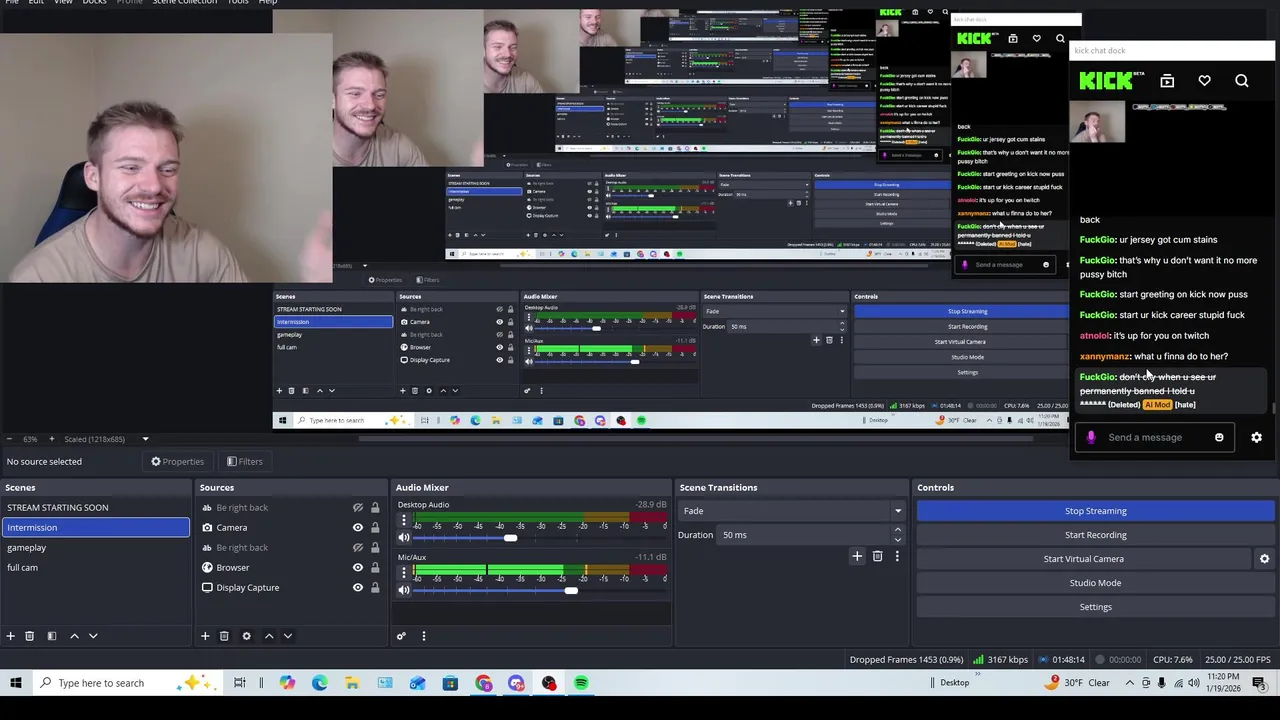Click the Mic/Aux volume slider handle

pyautogui.click(x=570, y=590)
